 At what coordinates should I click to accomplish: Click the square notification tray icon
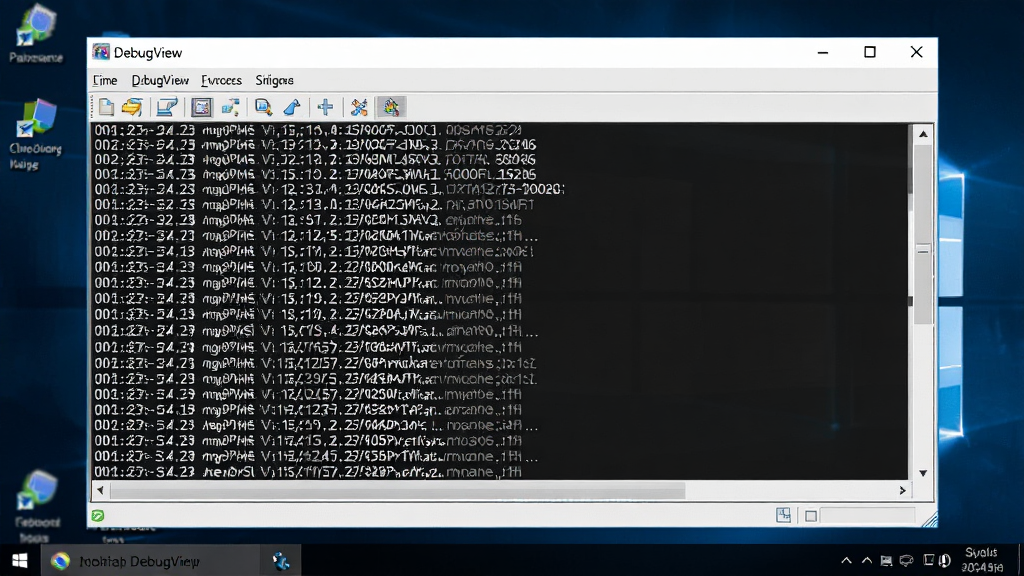[x=929, y=560]
